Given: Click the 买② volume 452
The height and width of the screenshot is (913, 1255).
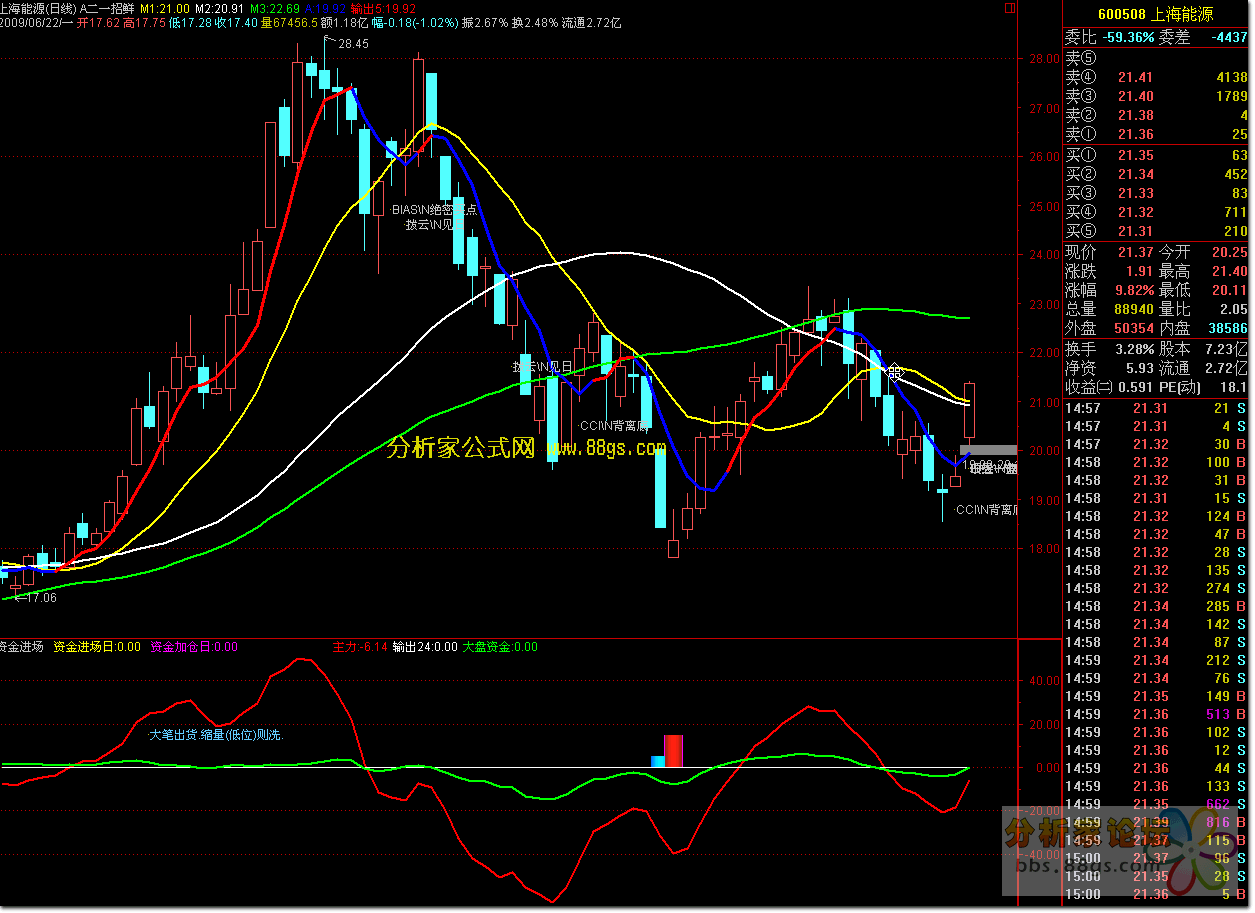Looking at the screenshot, I should [x=1236, y=174].
